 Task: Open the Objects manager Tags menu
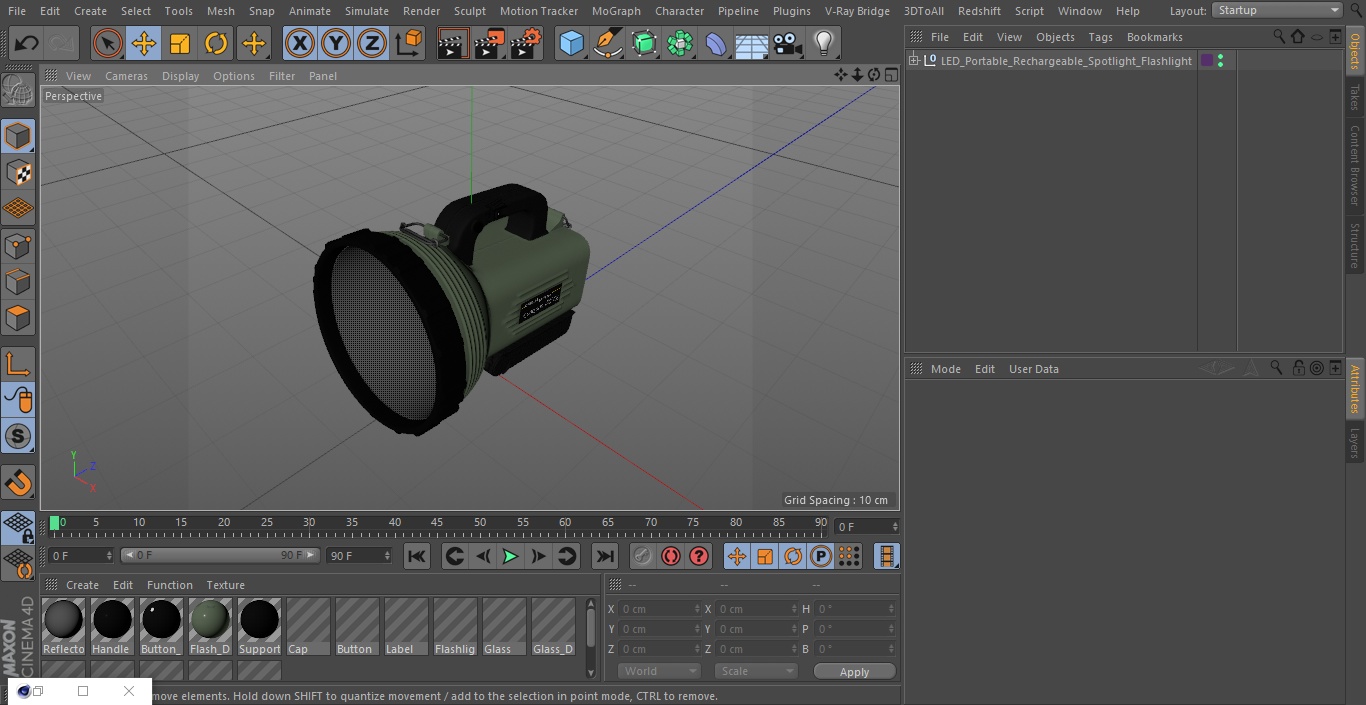(1100, 37)
